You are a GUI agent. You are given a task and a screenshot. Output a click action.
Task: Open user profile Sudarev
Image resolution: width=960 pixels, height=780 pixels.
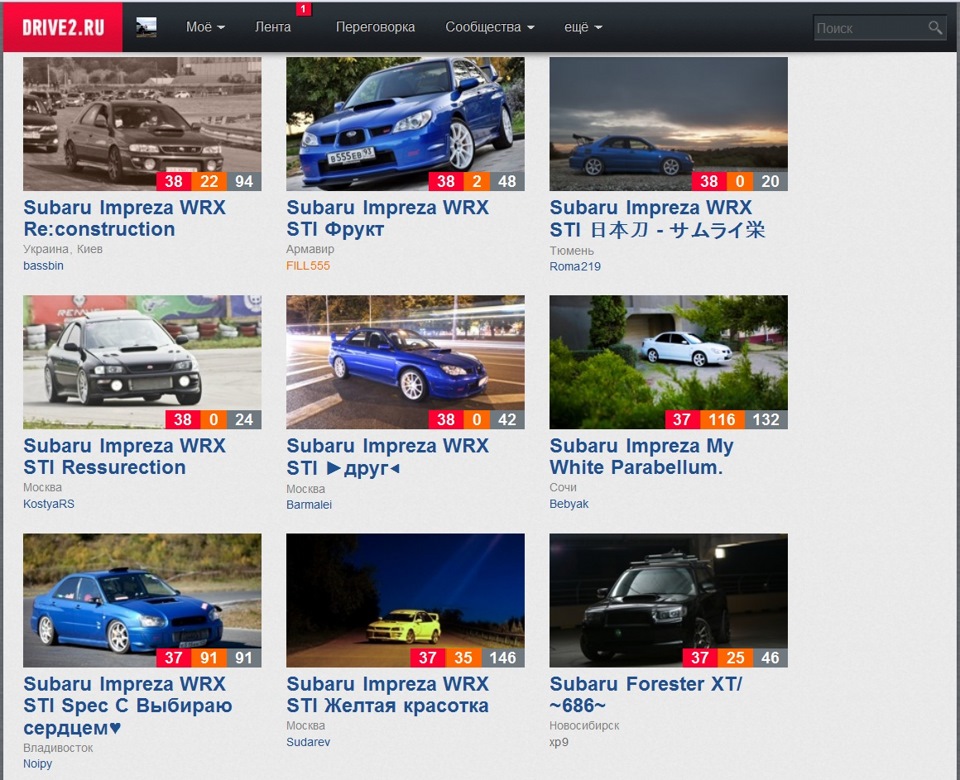tap(308, 742)
